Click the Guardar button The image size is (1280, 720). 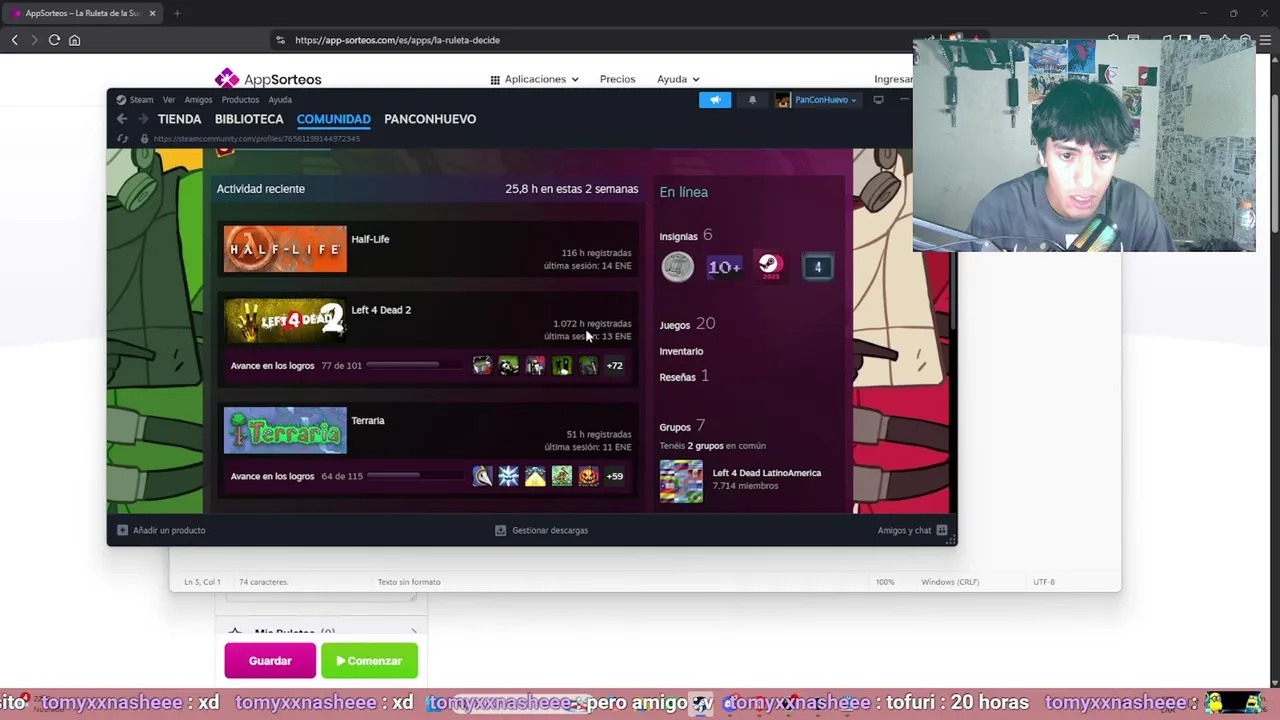click(270, 661)
